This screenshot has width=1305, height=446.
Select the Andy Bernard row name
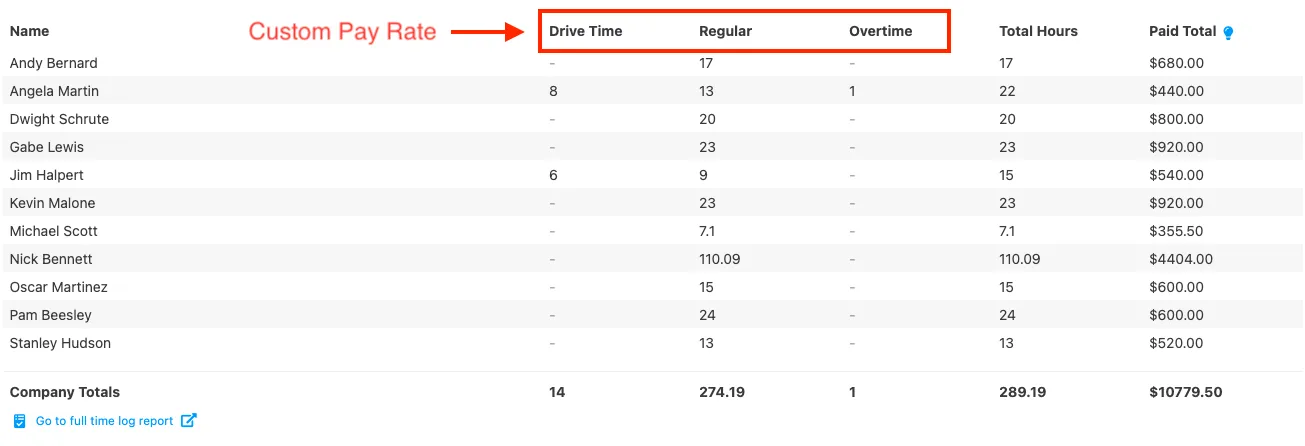53,63
